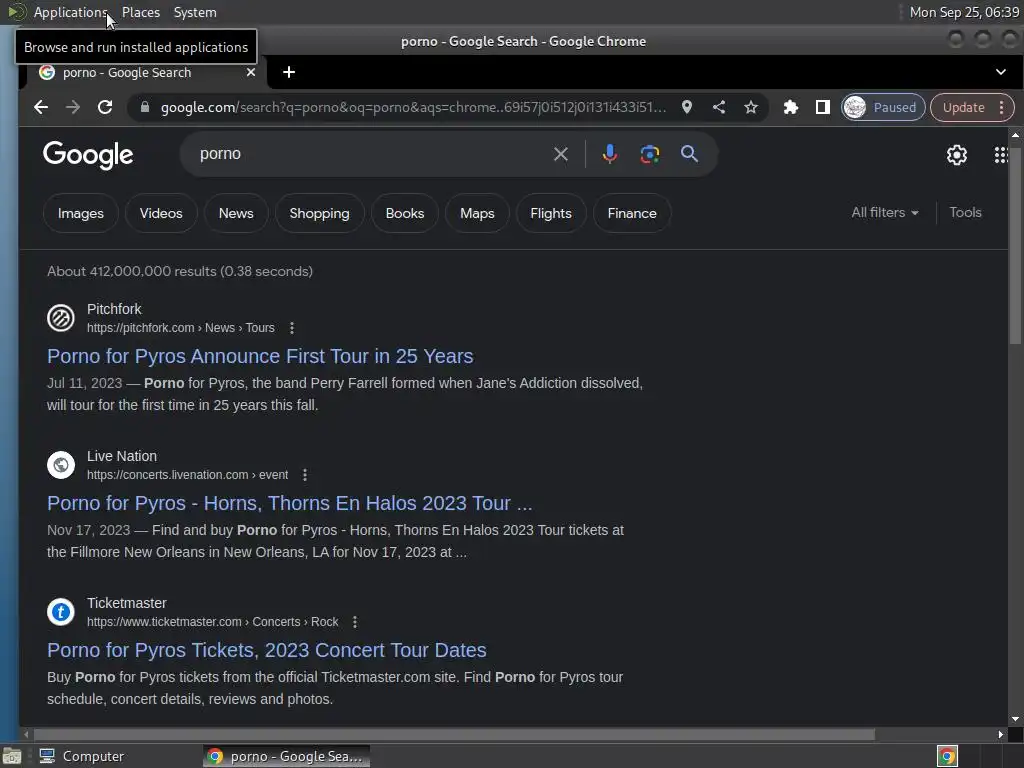Switch to Shopping results

(x=319, y=213)
